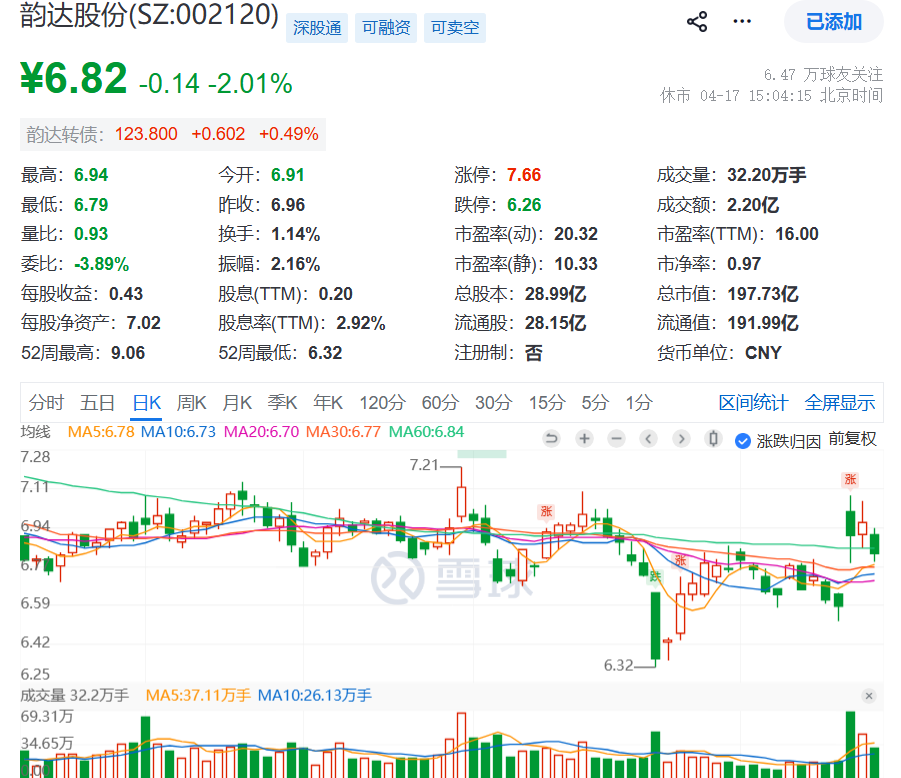Click the 成交量 value 32.20万手 in stats
Viewport: 901px width, 778px height.
tap(767, 175)
